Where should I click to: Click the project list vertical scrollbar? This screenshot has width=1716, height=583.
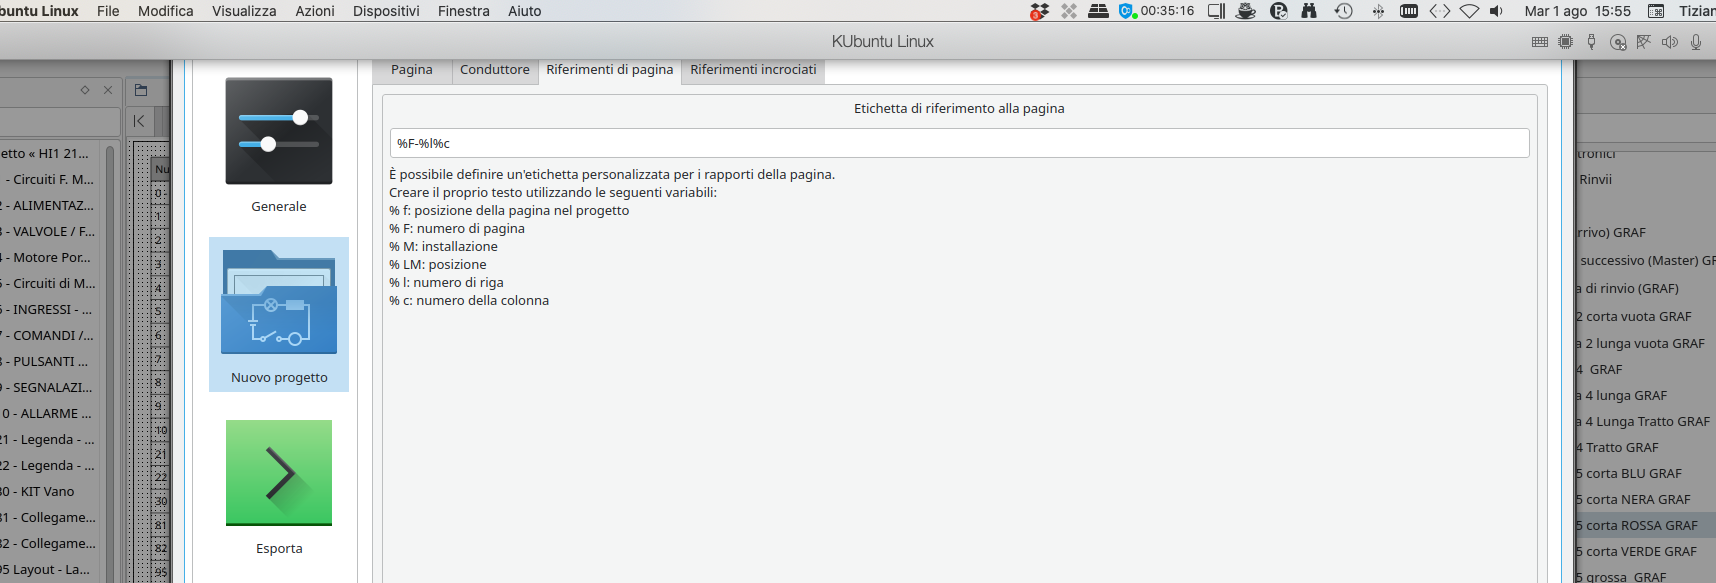(x=110, y=362)
